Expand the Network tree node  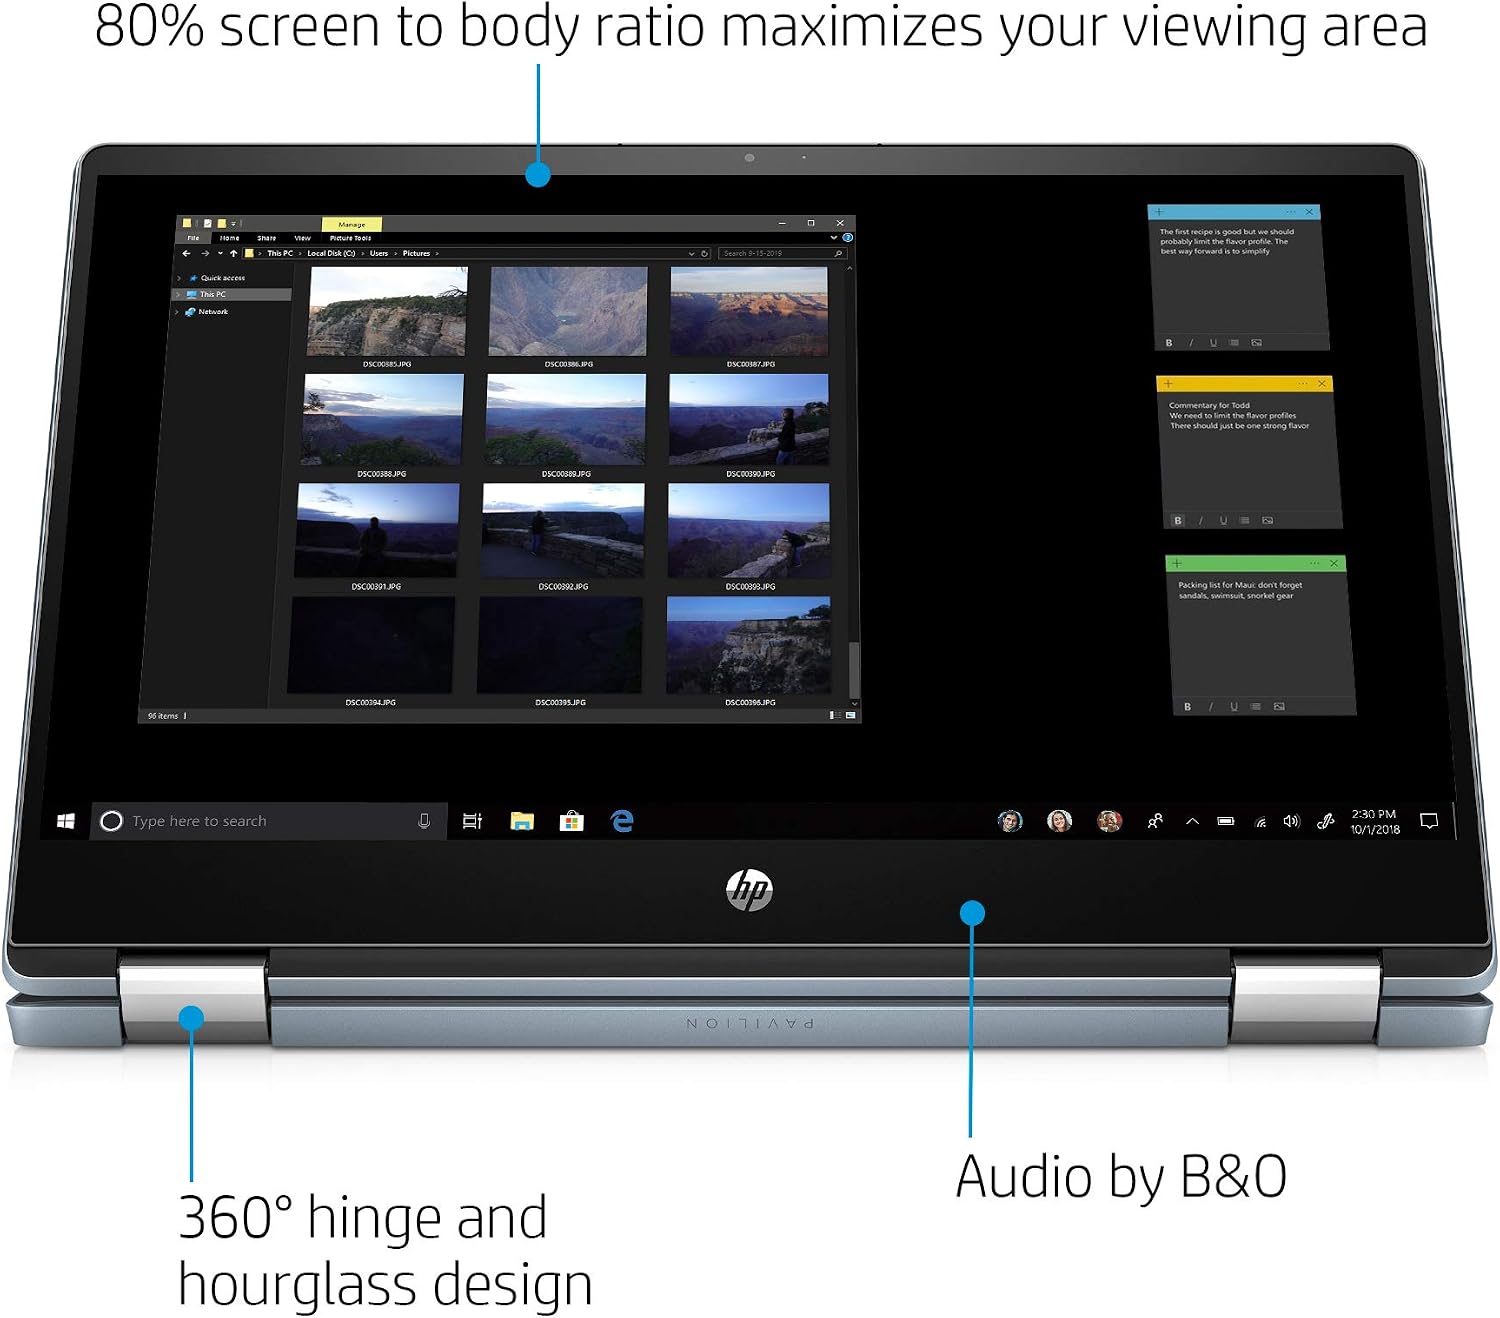pyautogui.click(x=176, y=312)
